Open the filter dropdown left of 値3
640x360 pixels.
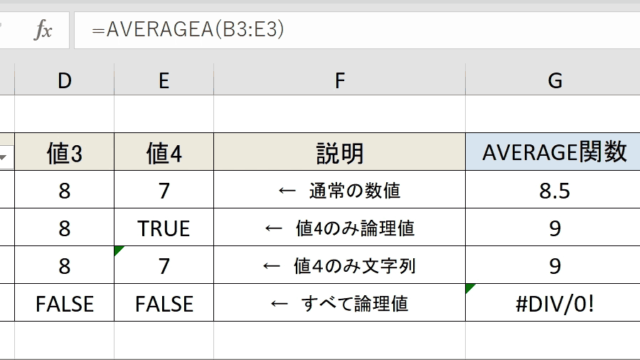click(x=4, y=157)
